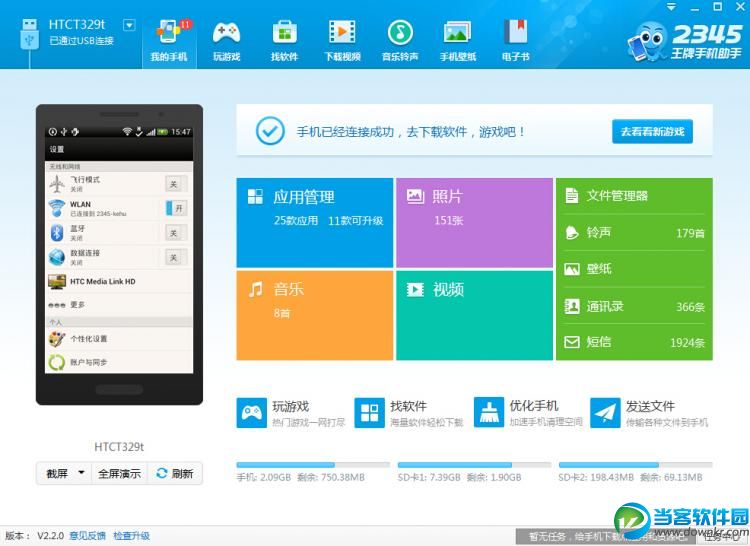Switch to the 手机壁纸 tab
Viewport: 750px width, 546px height.
[458, 42]
